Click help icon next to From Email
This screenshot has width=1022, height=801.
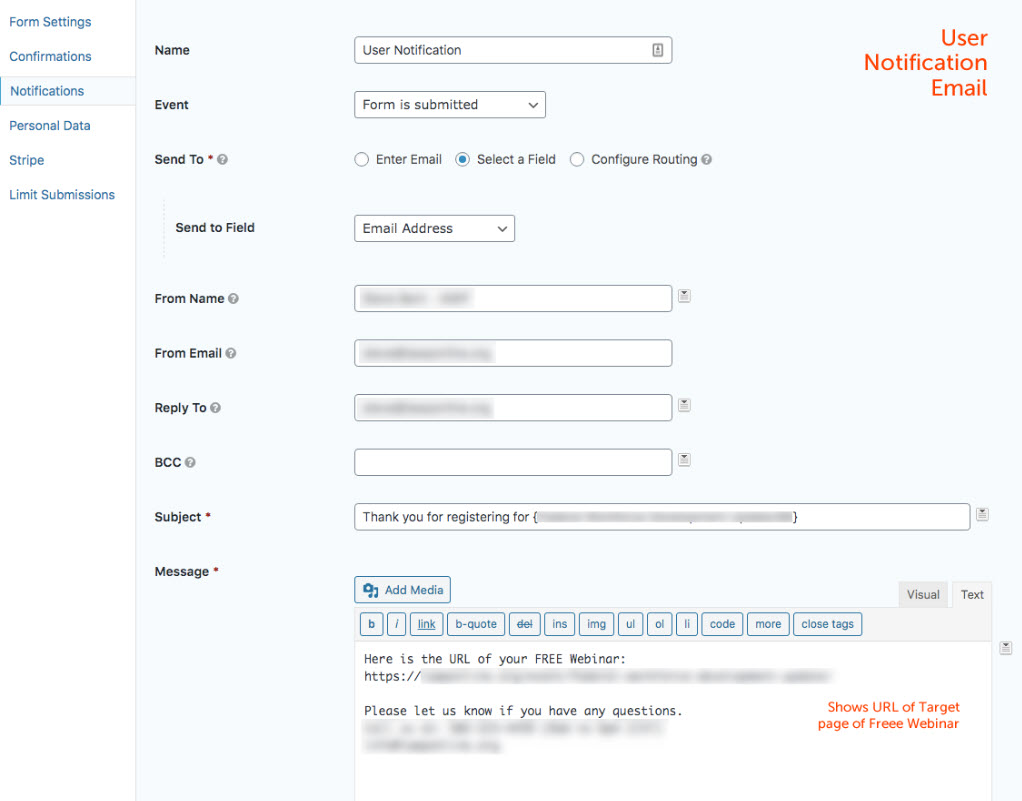pyautogui.click(x=231, y=354)
